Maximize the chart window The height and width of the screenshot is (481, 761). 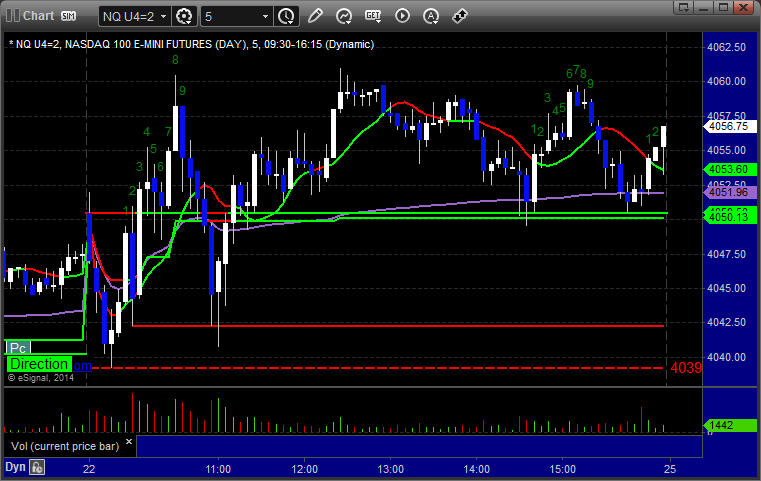tap(723, 7)
